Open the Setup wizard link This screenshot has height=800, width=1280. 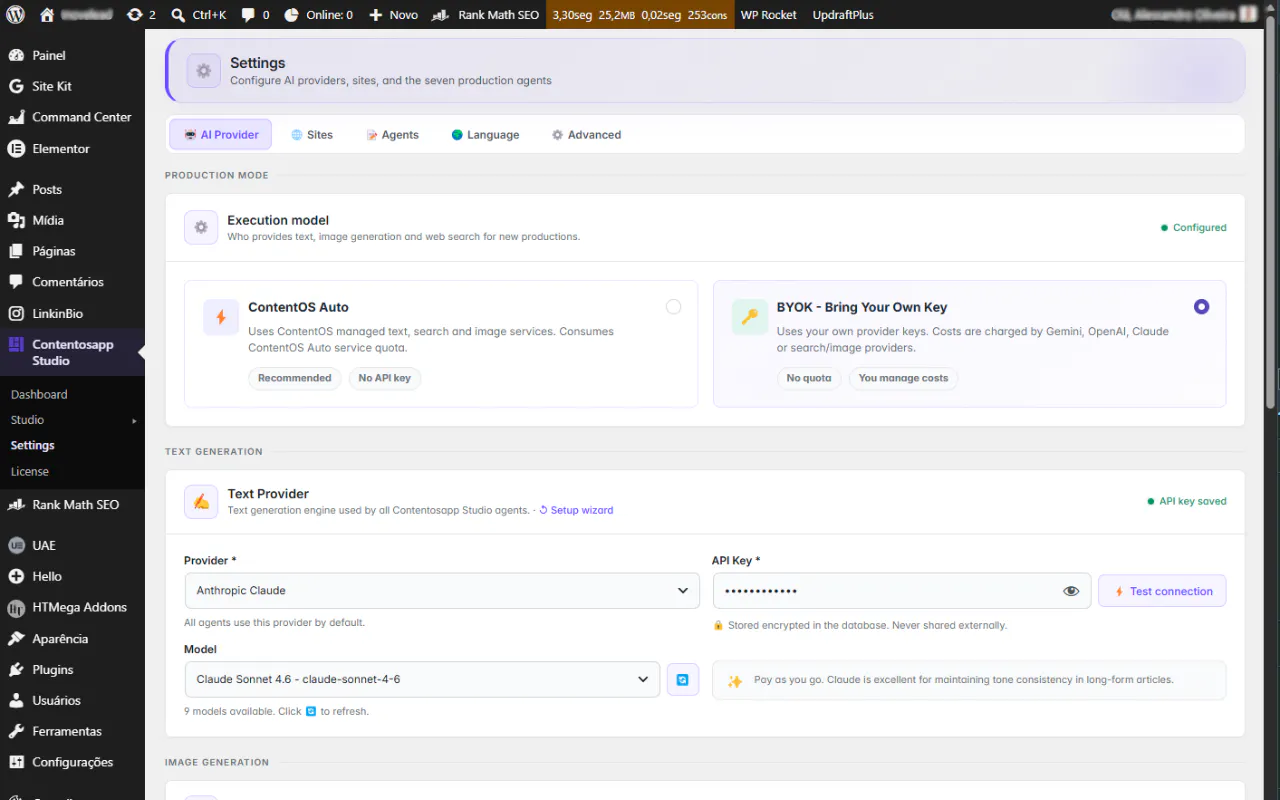click(x=576, y=510)
